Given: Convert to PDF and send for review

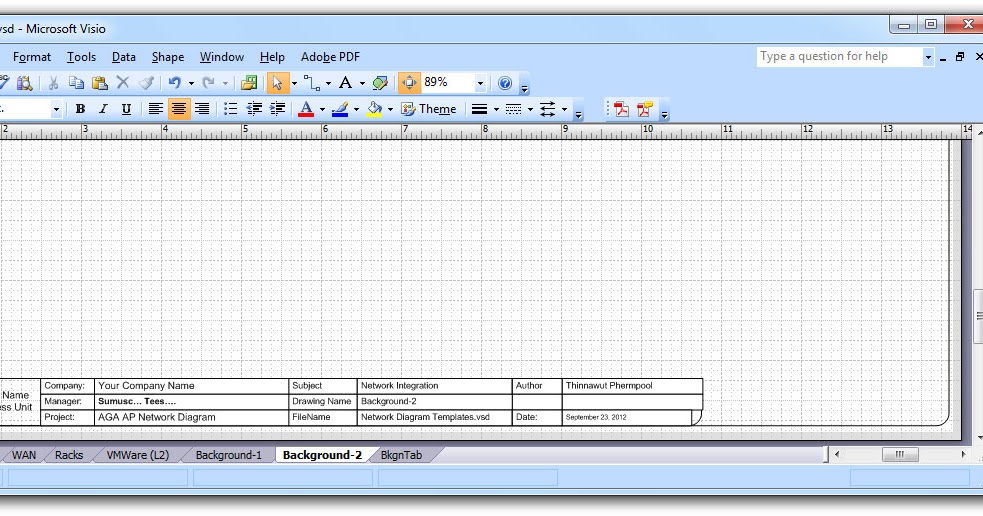Looking at the screenshot, I should click(x=644, y=109).
